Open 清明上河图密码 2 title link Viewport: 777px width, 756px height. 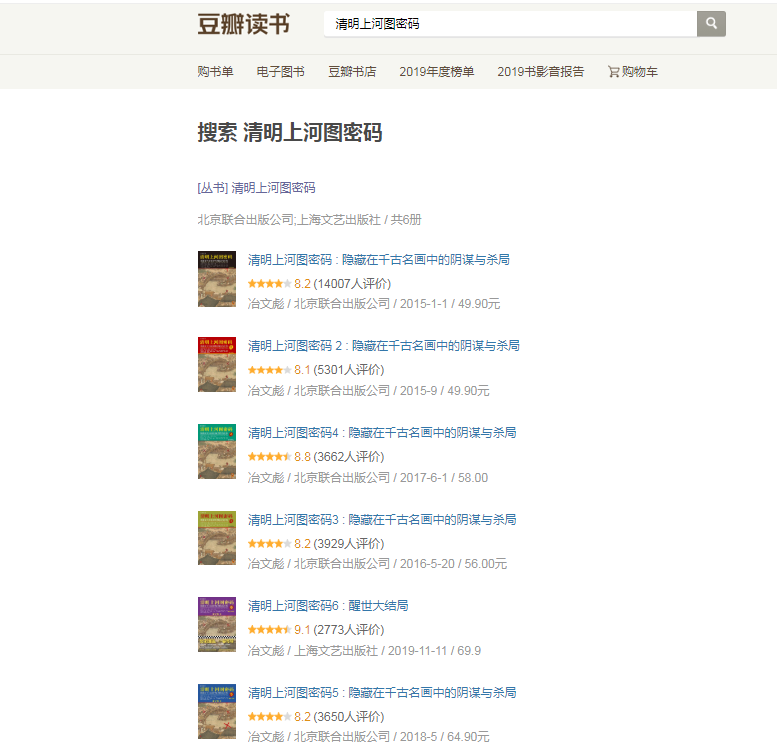point(384,346)
